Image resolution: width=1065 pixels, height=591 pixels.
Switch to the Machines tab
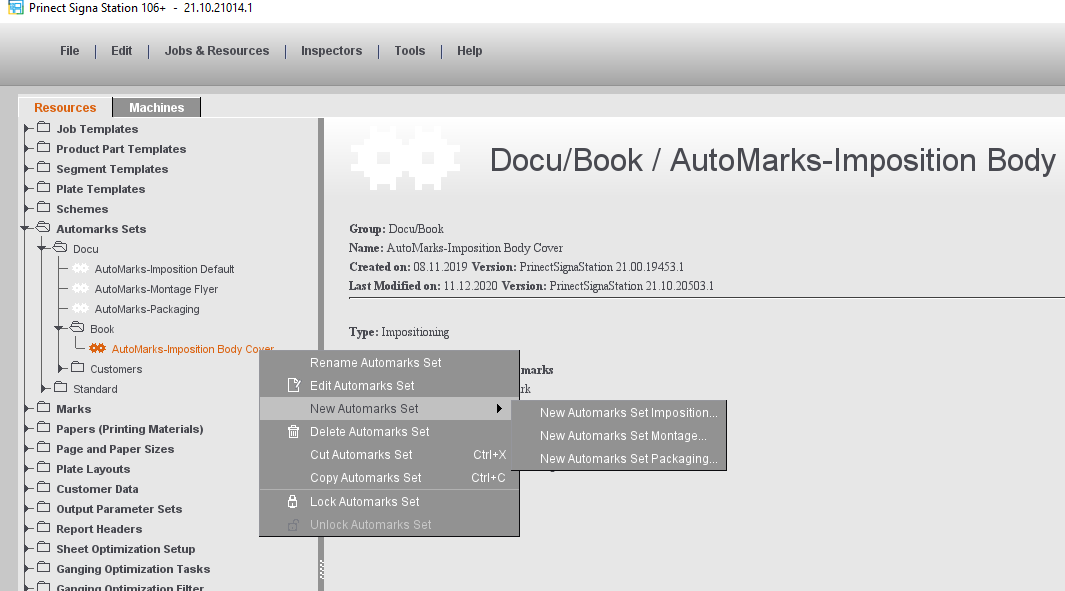156,107
